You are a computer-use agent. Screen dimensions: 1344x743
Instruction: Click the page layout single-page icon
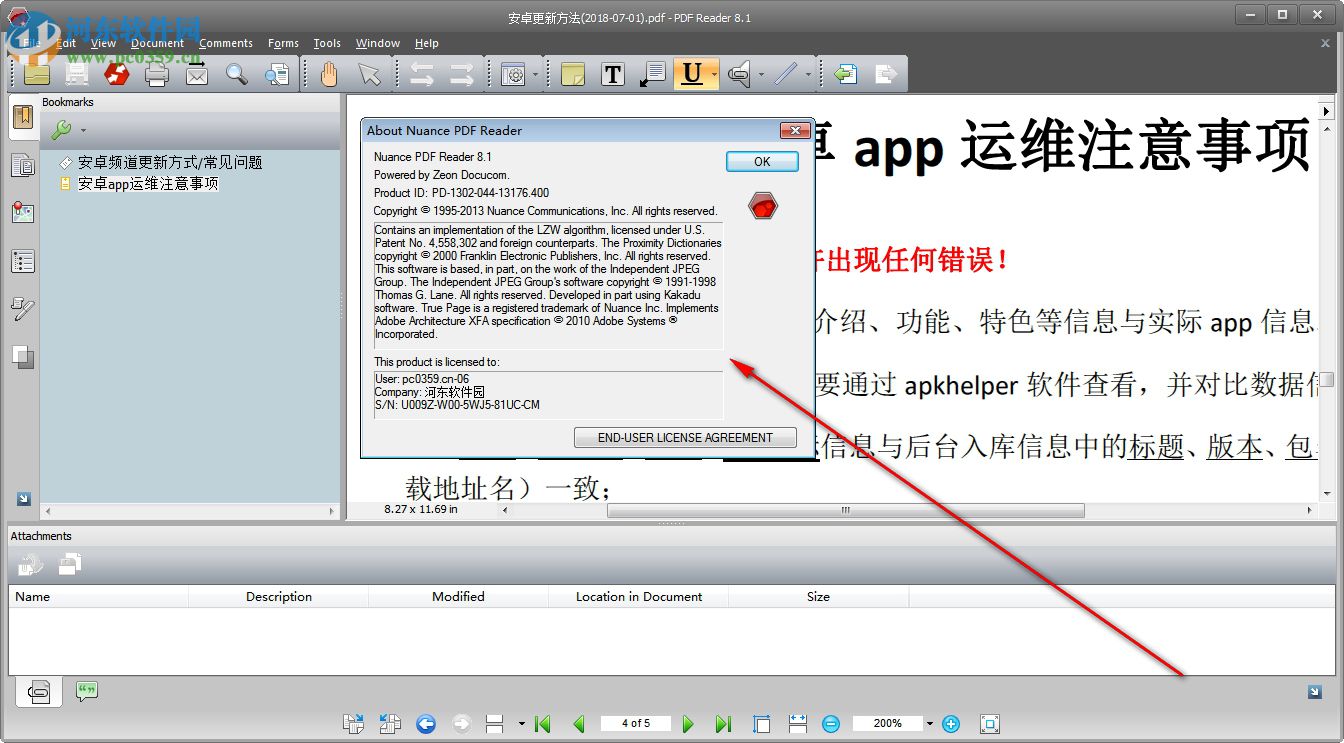point(494,723)
